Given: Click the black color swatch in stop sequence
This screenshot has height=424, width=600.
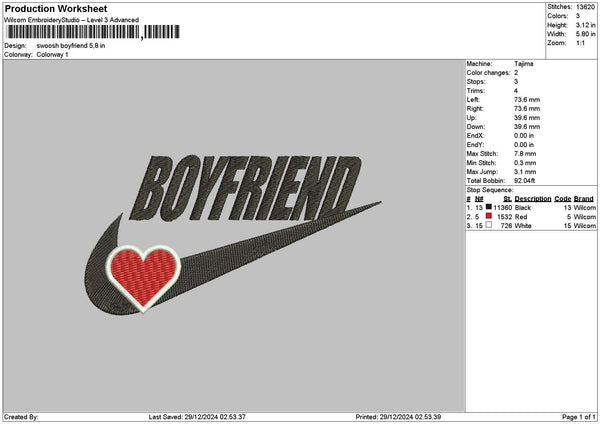Looking at the screenshot, I should click(489, 207).
